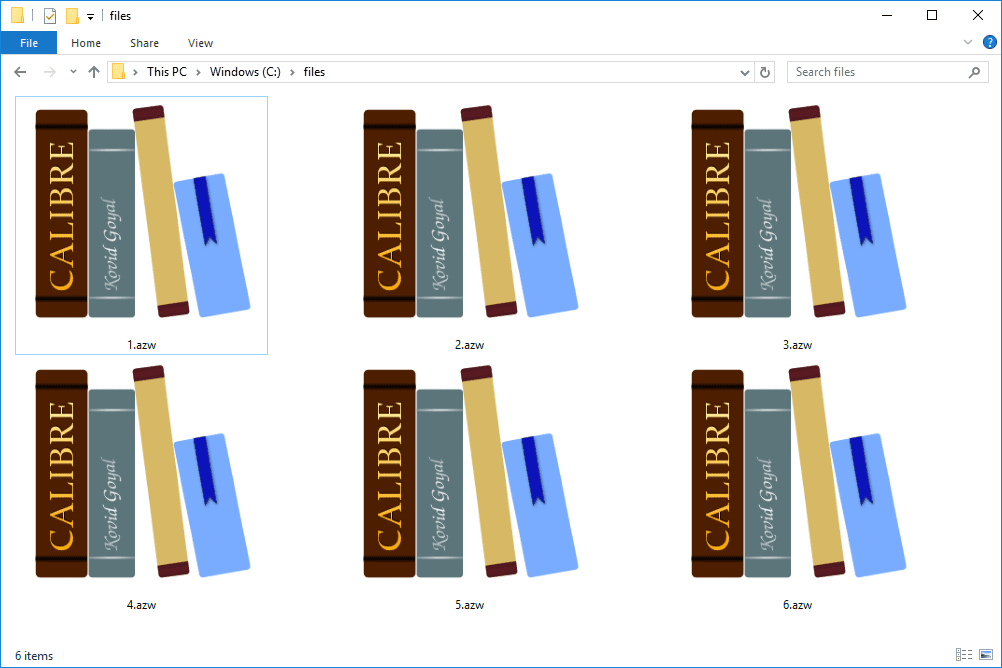This screenshot has height=668, width=1002.
Task: Click the search magnifier in the search box
Action: [x=974, y=71]
